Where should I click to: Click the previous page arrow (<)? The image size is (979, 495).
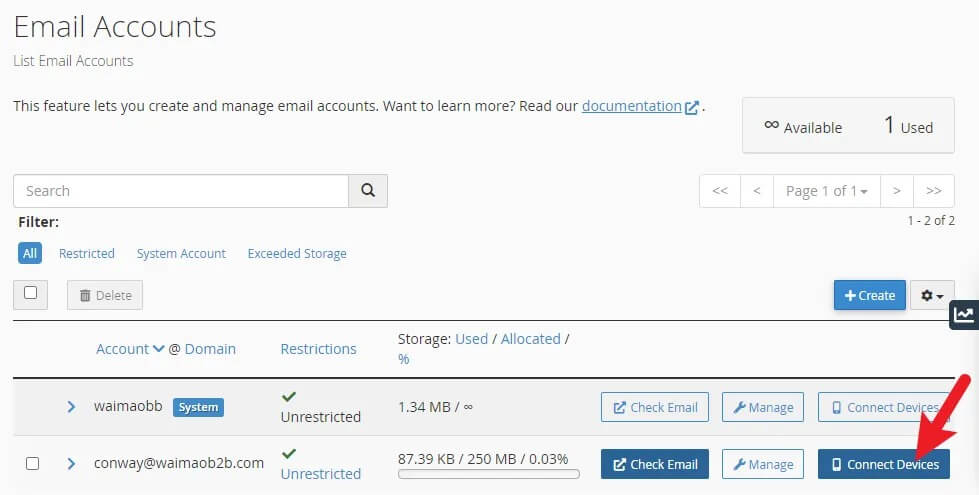pos(757,191)
